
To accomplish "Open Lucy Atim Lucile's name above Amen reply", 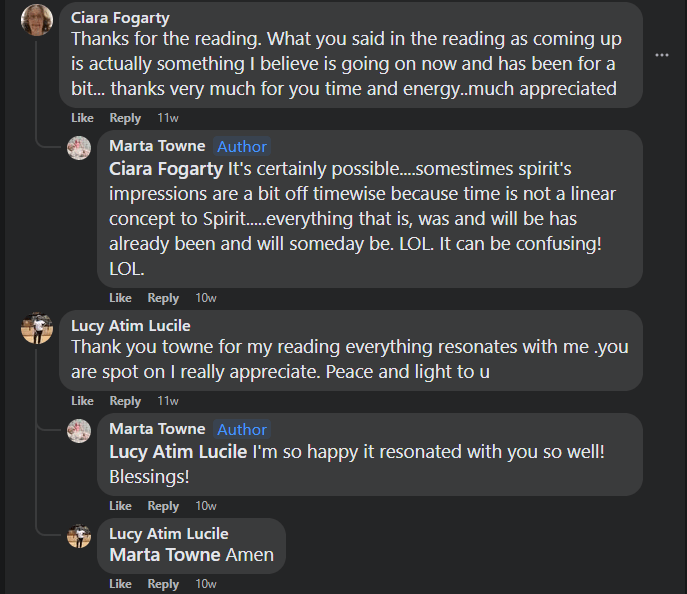I will tap(168, 534).
